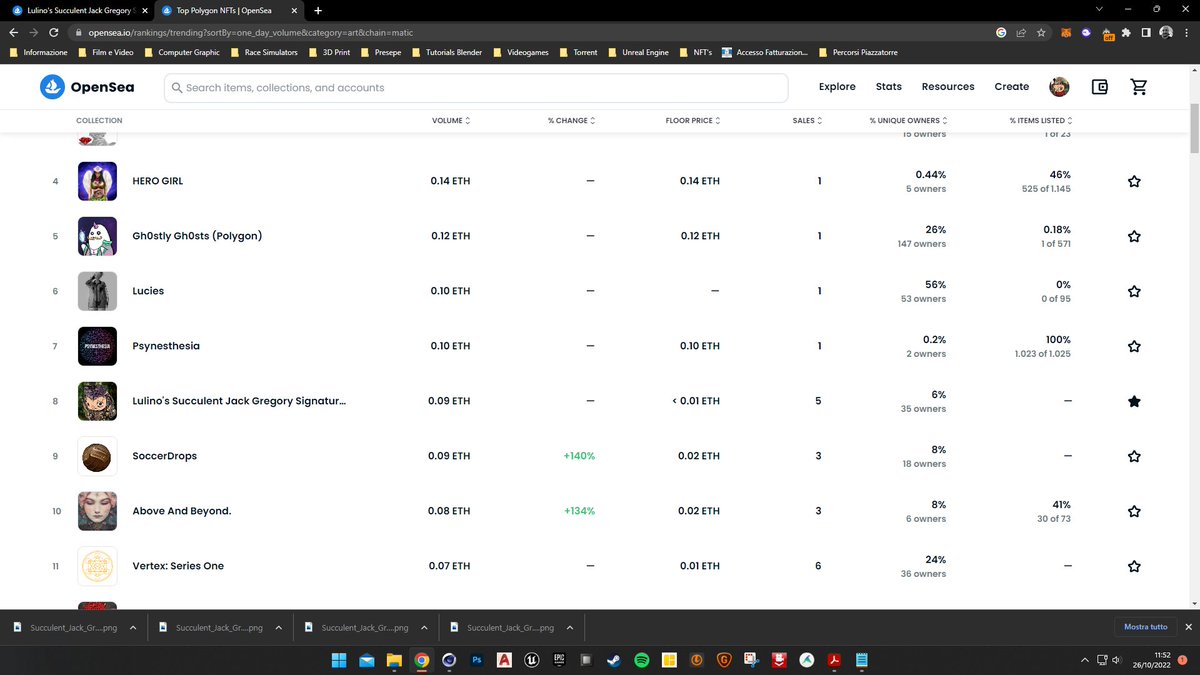Open Chrome tab search chevron

1100,9
